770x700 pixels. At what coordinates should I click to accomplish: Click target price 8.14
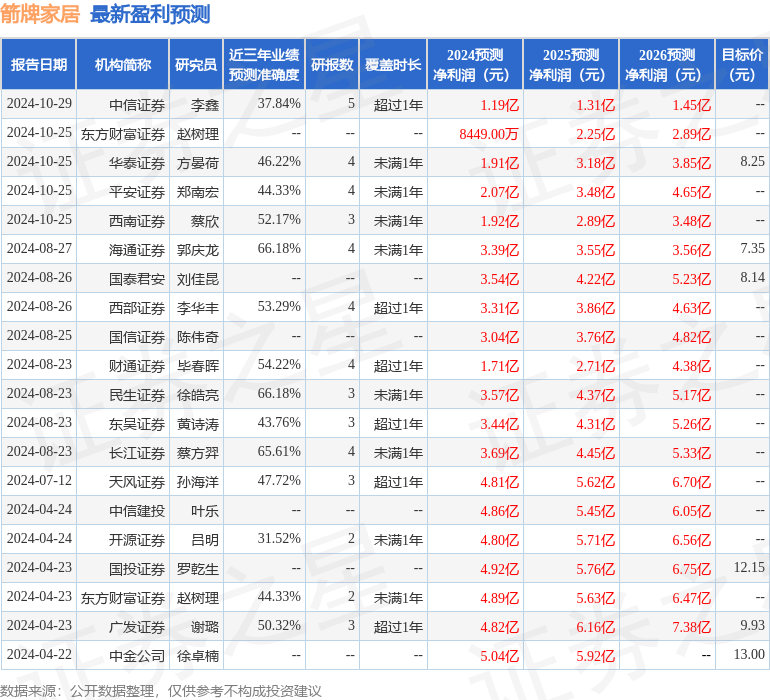tap(752, 278)
